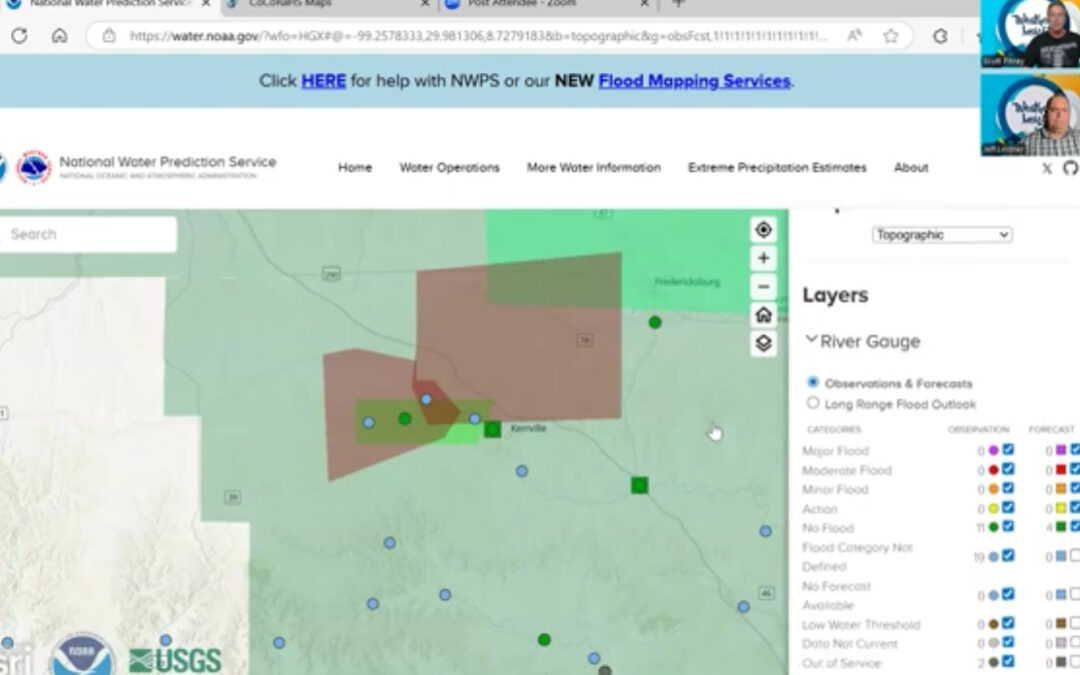
Task: Zoom out with the map minus button
Action: pyautogui.click(x=763, y=287)
